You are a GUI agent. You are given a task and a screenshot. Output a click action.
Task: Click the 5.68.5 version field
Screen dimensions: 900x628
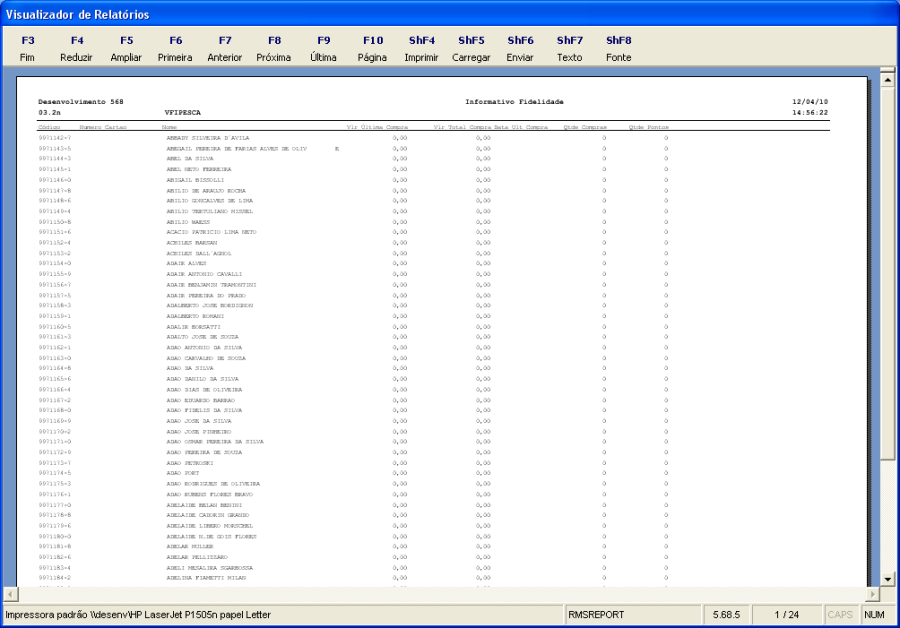(727, 615)
